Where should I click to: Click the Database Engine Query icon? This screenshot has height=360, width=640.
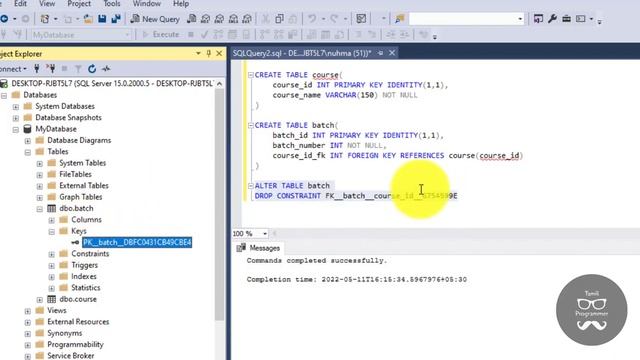(x=191, y=19)
